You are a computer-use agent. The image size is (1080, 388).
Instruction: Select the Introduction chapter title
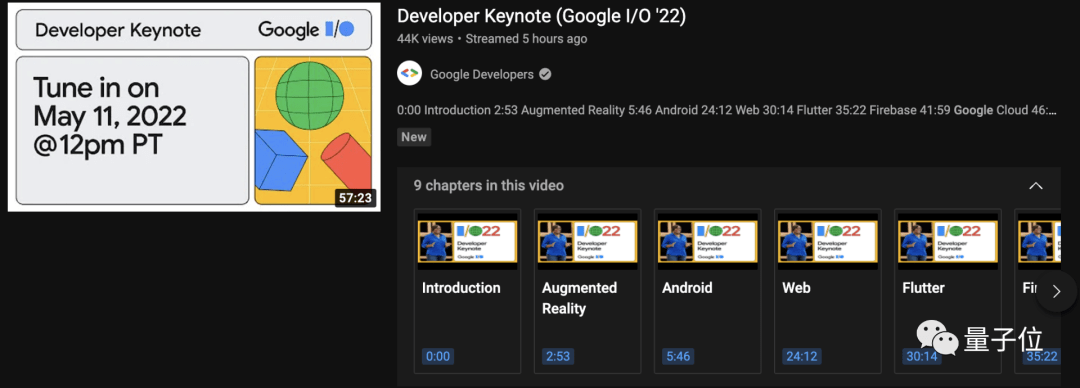[x=461, y=288]
